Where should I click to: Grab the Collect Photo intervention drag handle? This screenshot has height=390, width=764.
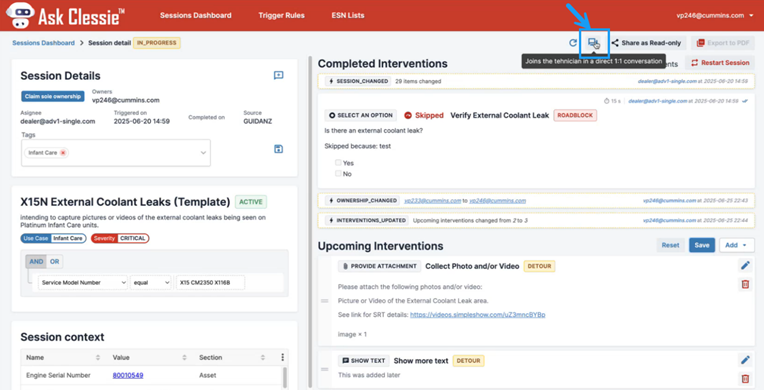tap(325, 301)
